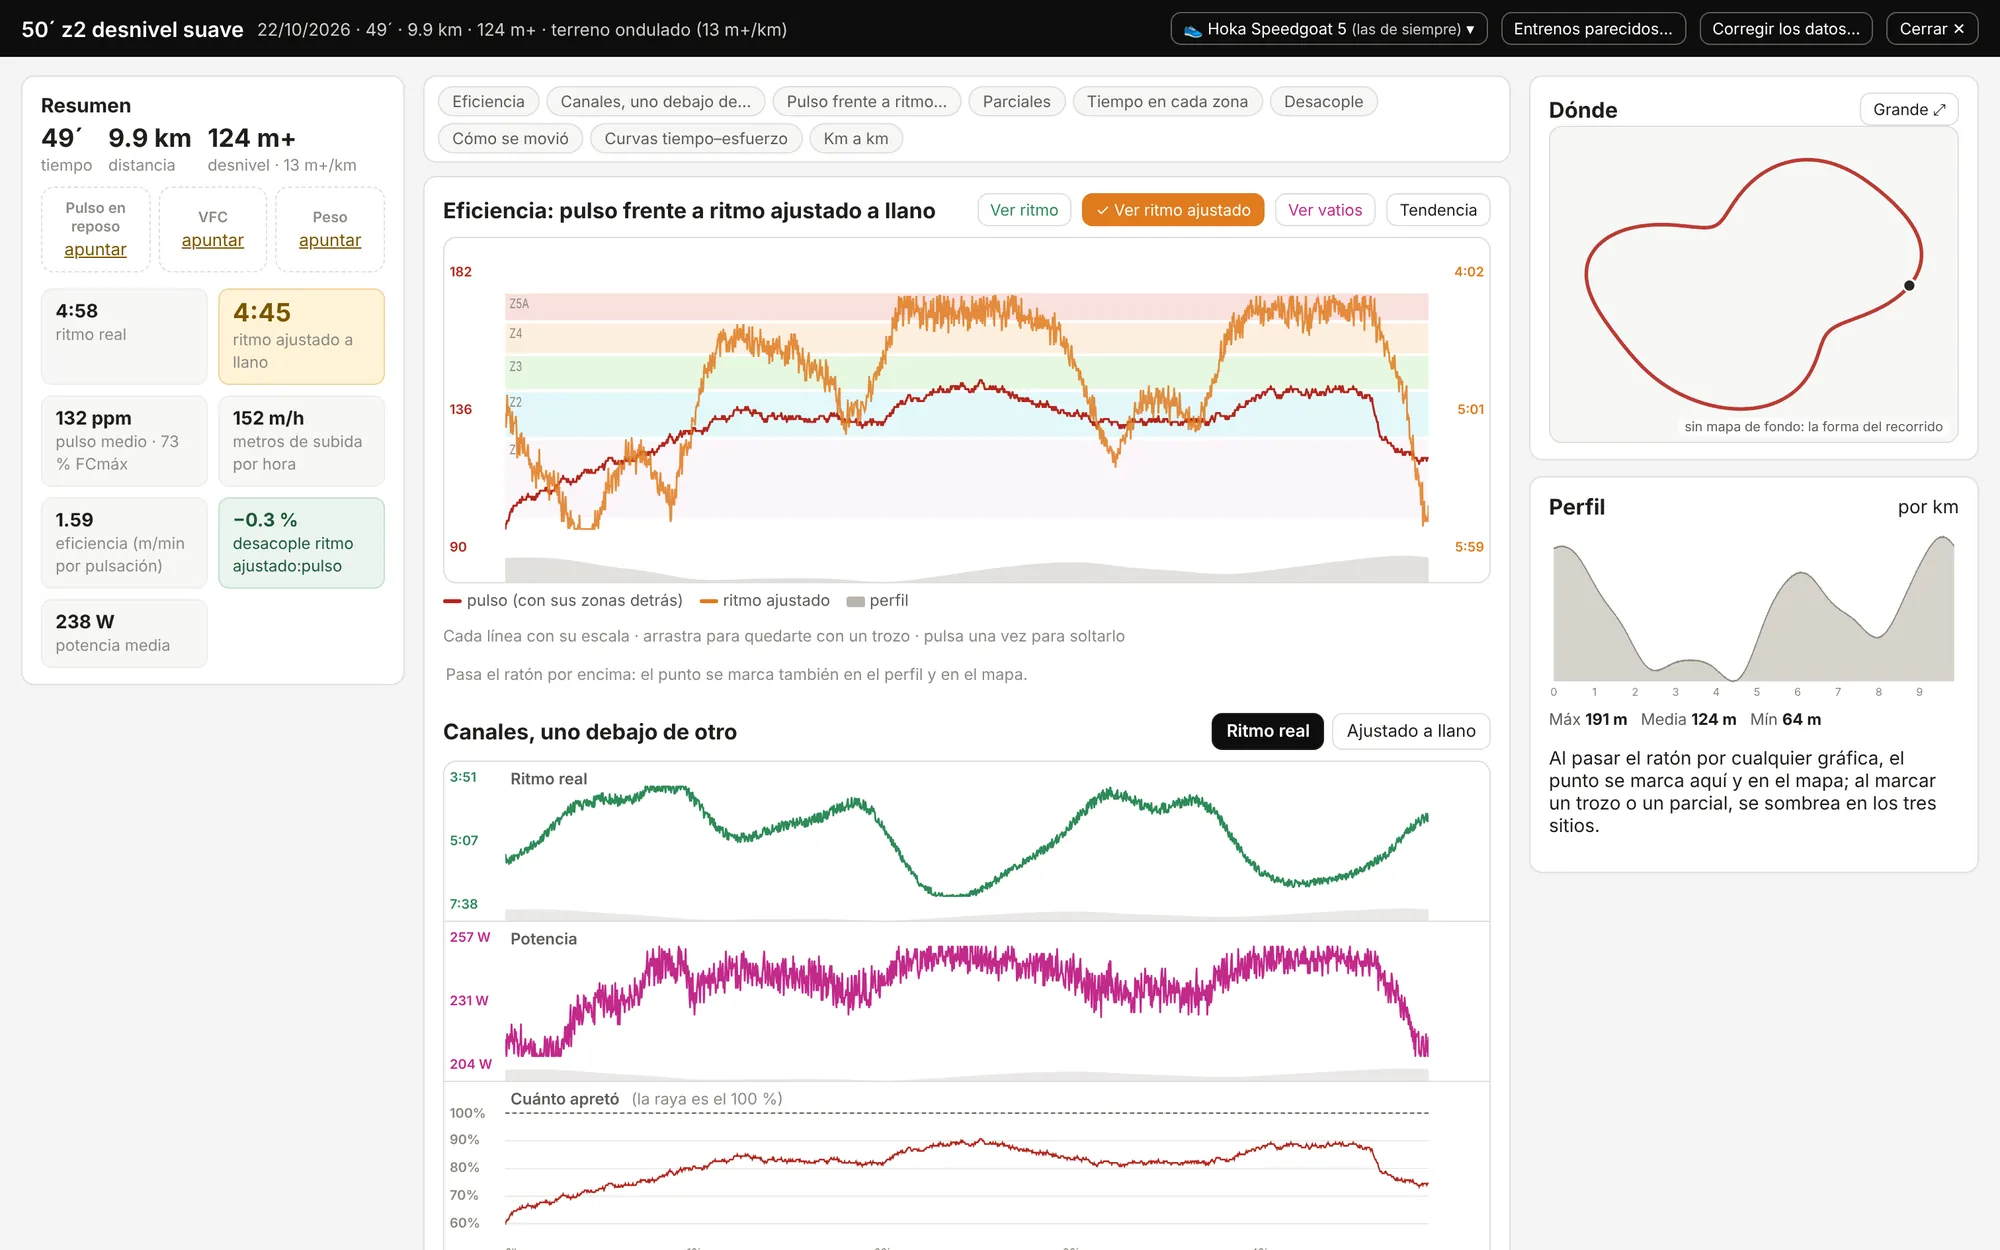The image size is (2000, 1250).
Task: Toggle off the checked Ver ritmo ajustado
Action: pos(1173,210)
